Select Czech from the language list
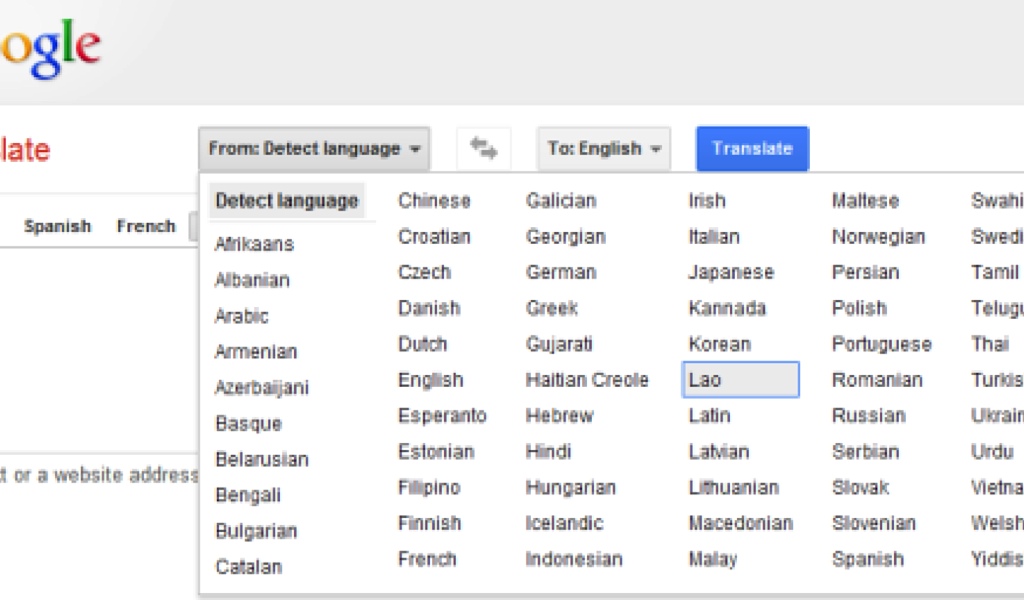This screenshot has width=1024, height=600. click(x=424, y=272)
